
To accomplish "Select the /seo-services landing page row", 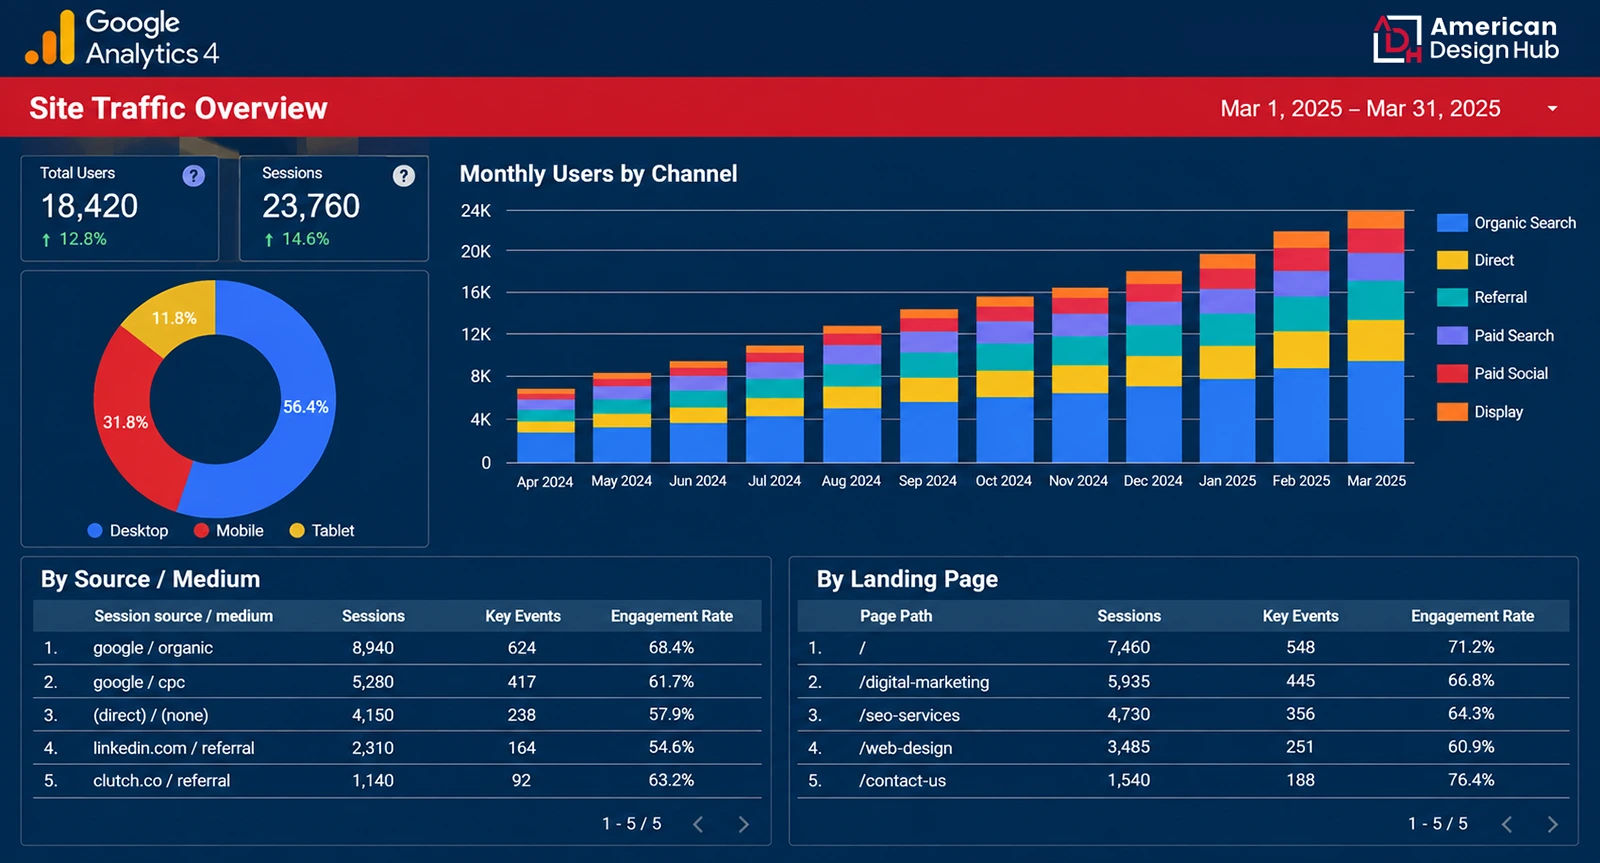I will tap(1183, 714).
